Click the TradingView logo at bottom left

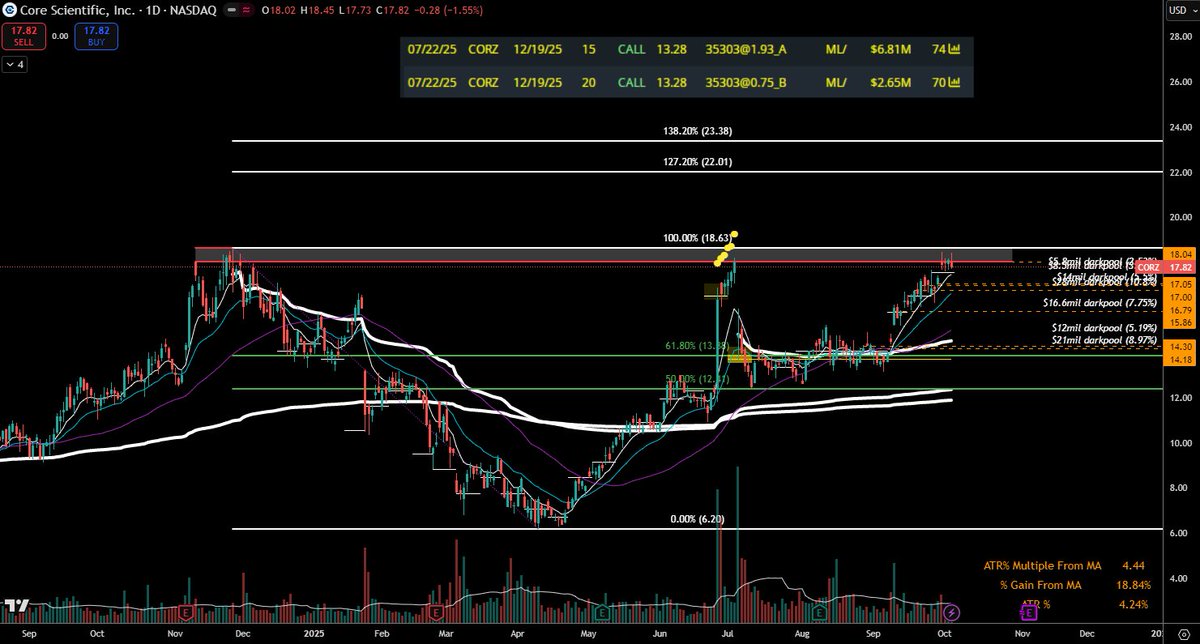click(15, 606)
